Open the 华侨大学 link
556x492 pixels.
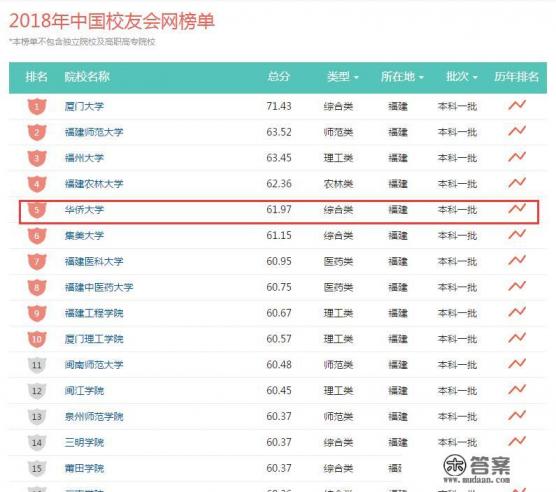point(84,210)
